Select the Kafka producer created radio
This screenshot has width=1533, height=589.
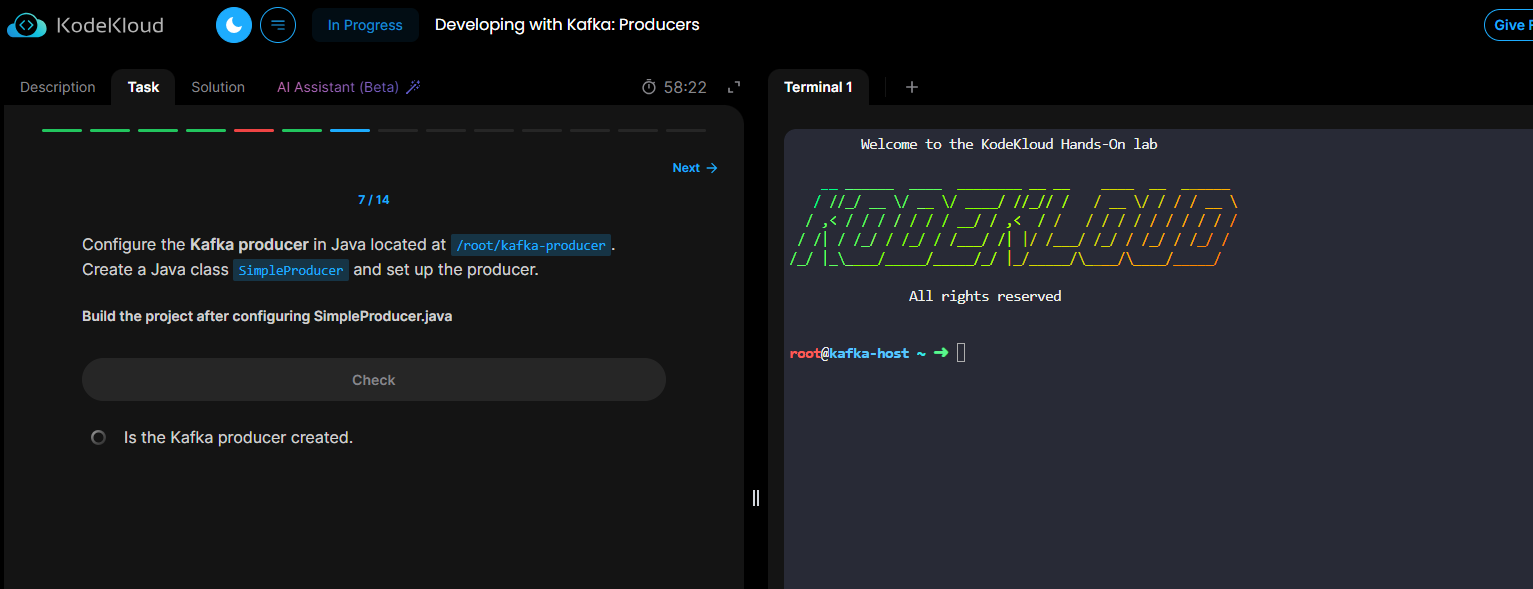[x=98, y=437]
